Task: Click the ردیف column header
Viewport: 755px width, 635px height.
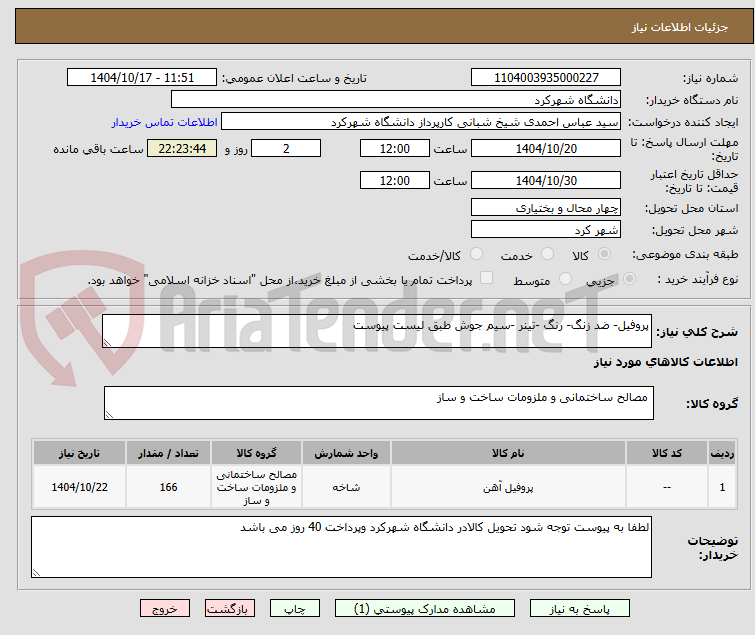Action: 722,453
